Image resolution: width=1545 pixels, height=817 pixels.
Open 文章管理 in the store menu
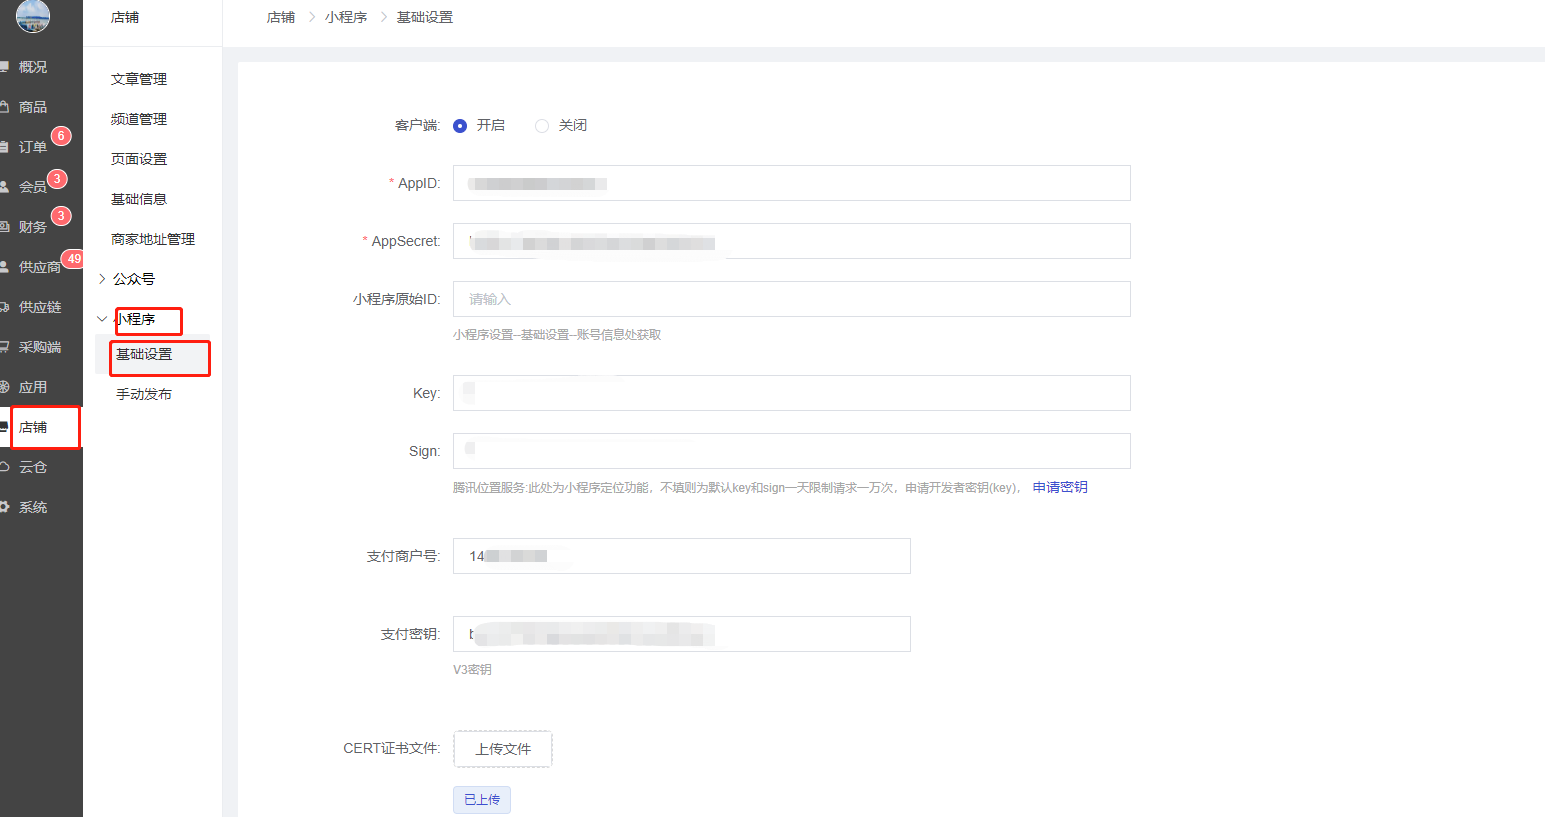[139, 79]
